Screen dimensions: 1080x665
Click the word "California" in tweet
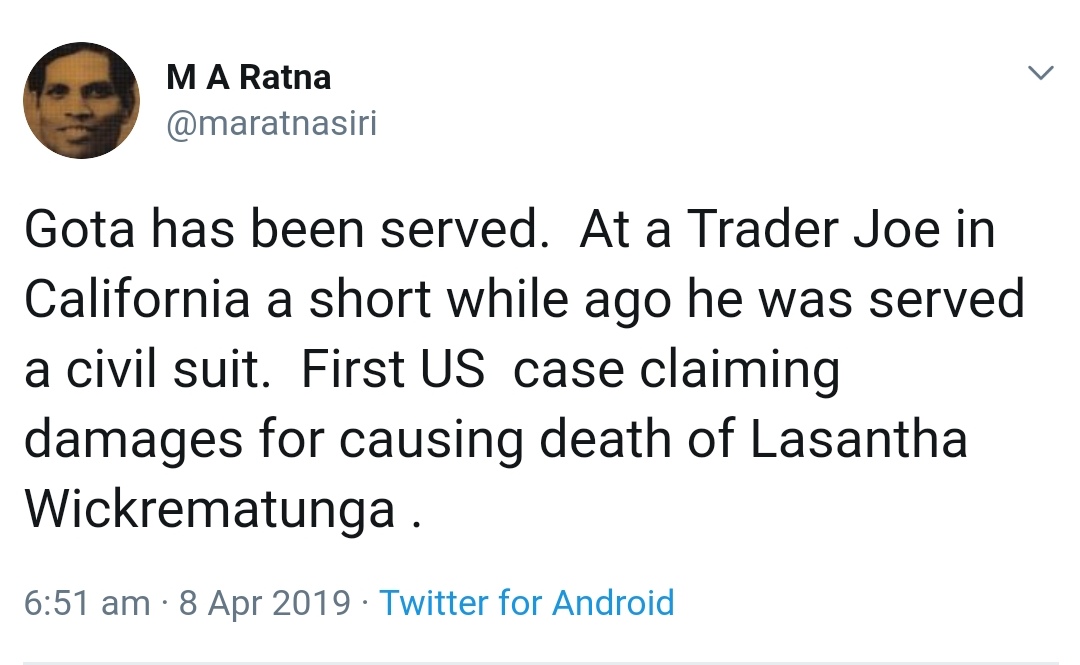pos(137,301)
